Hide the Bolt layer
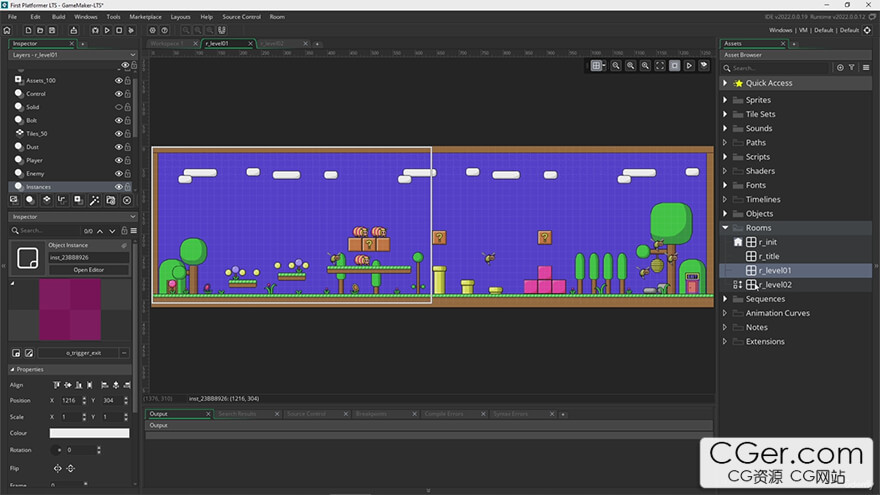The image size is (880, 495). pyautogui.click(x=118, y=120)
